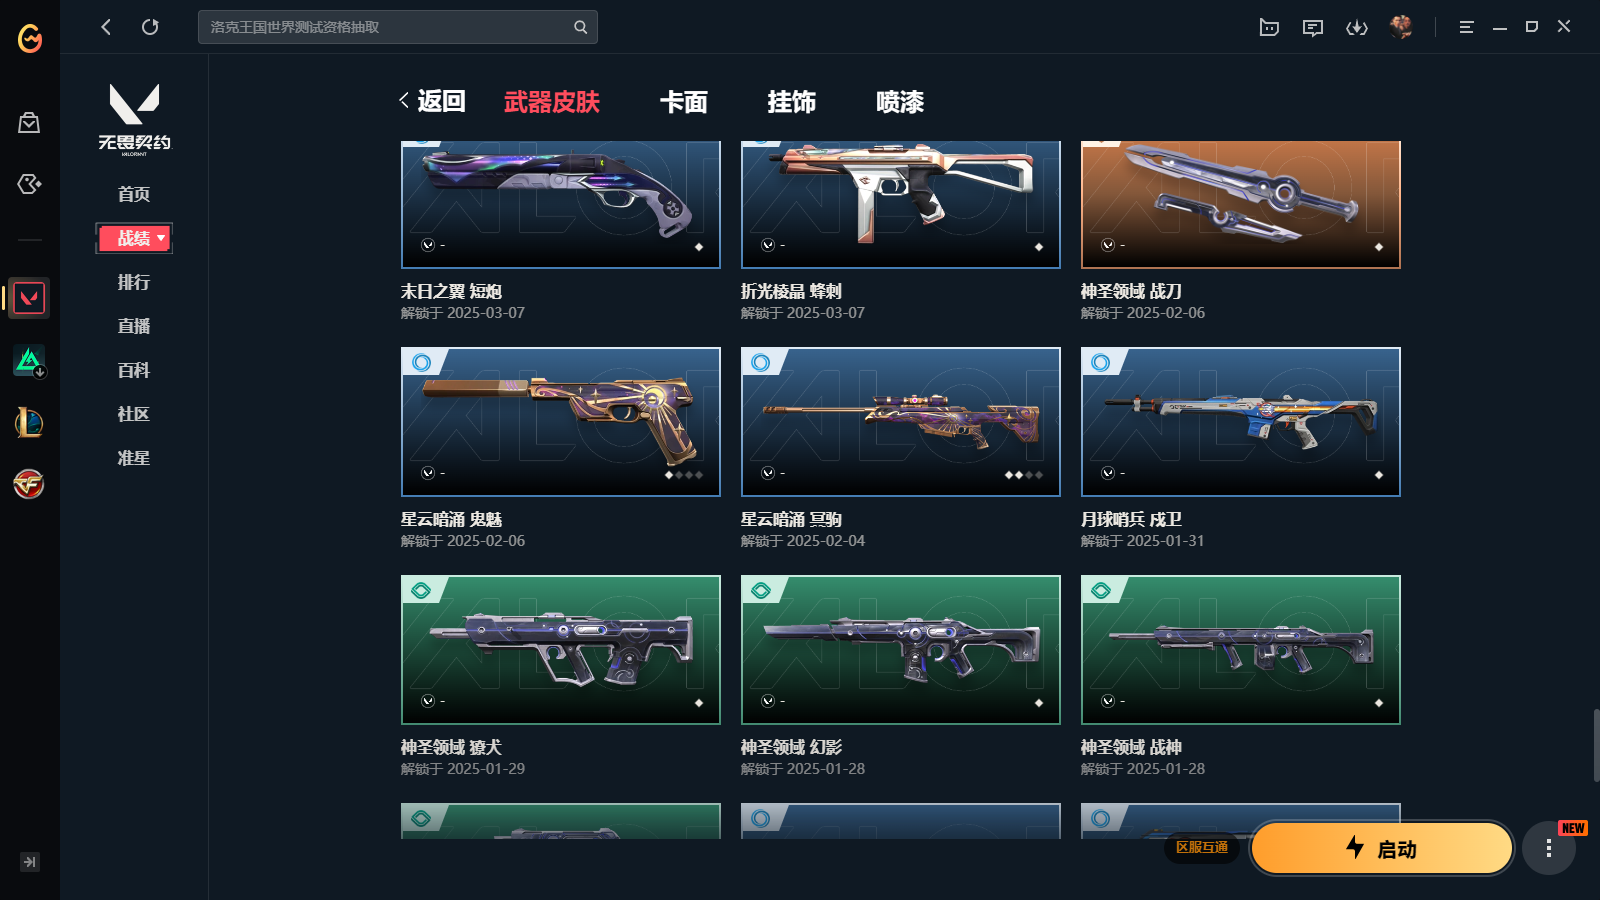Expand variant chevron on 末日之翼 短炮 card
The image size is (1600, 900).
pos(428,245)
